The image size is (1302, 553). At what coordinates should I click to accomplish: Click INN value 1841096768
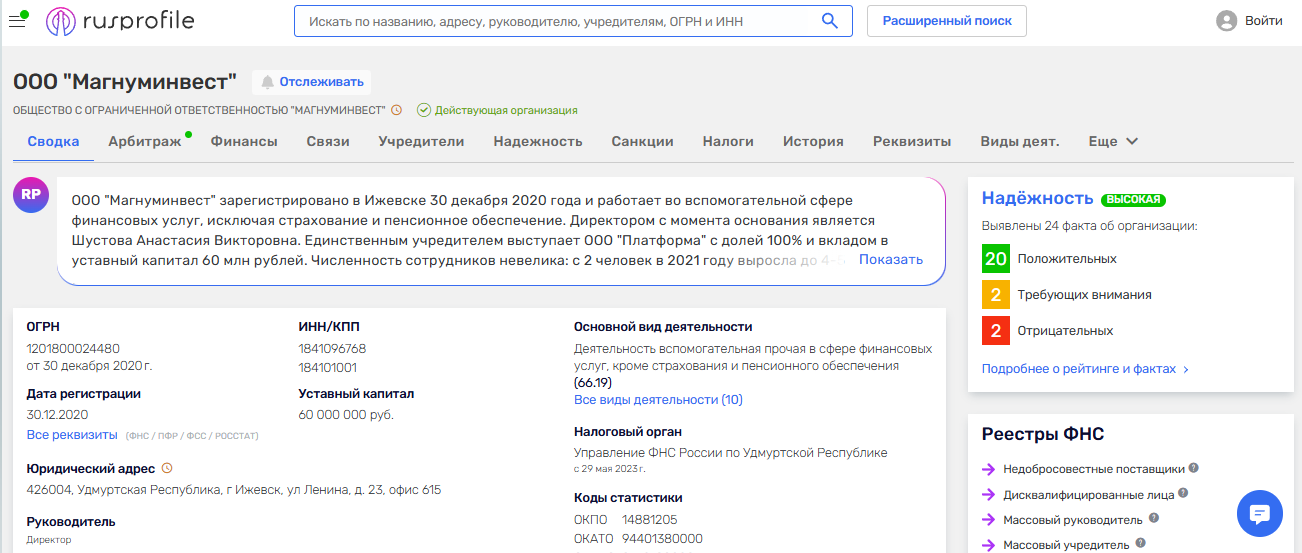(x=332, y=348)
